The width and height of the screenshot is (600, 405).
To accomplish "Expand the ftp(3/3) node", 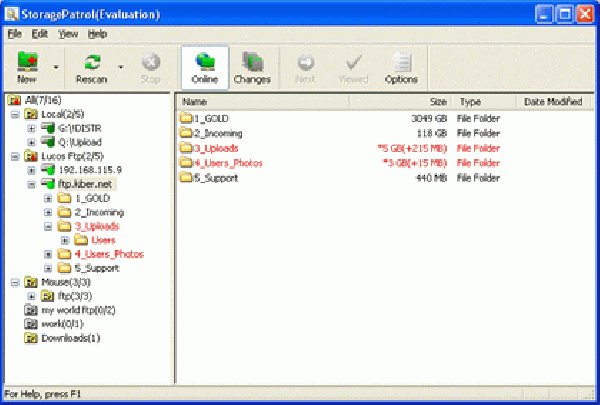I will click(31, 296).
